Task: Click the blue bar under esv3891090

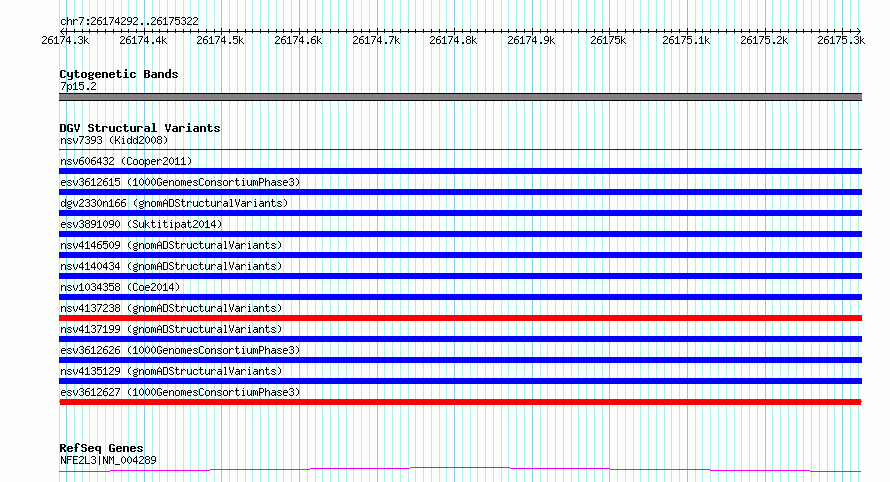Action: (460, 234)
